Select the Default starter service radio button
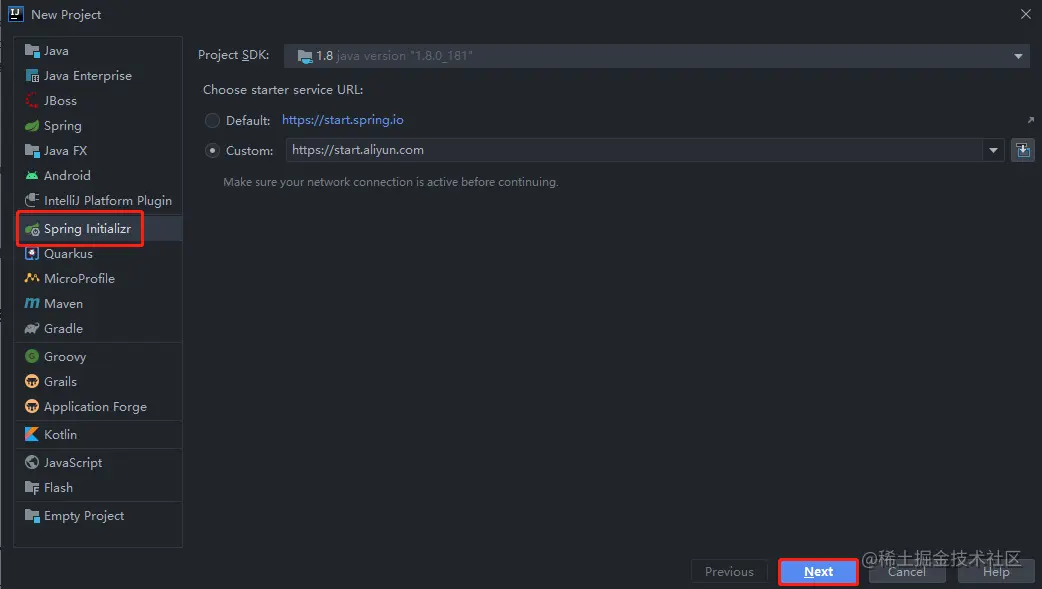 tap(212, 120)
